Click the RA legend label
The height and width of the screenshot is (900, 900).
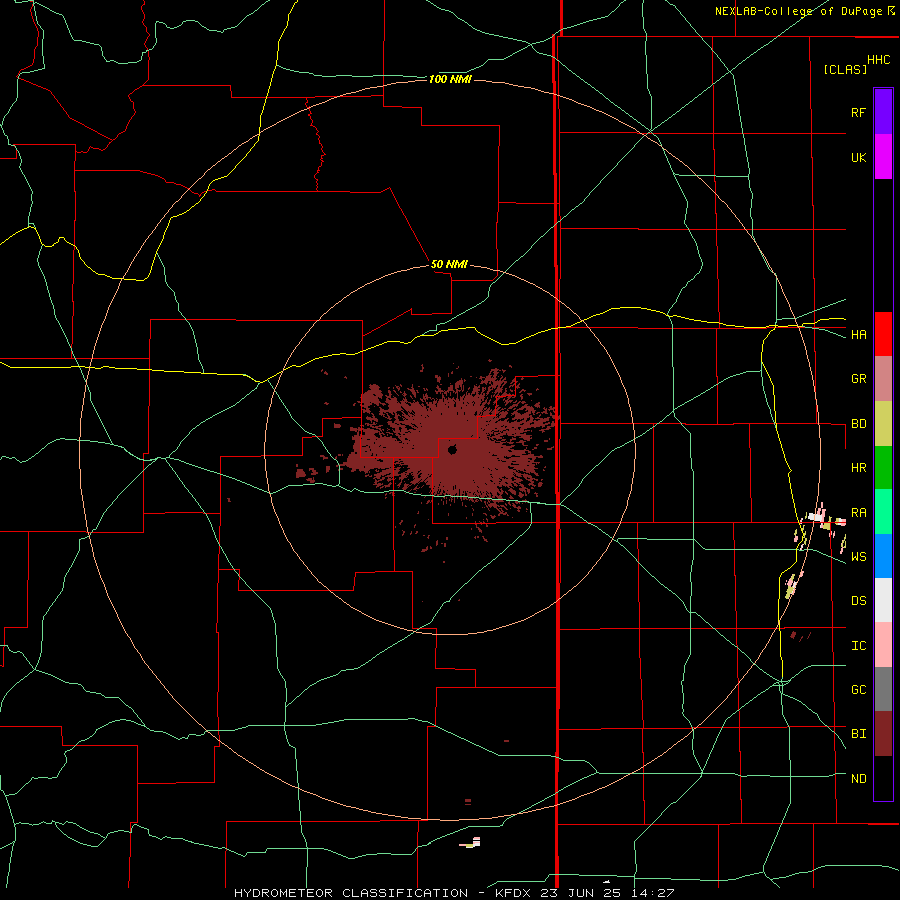pos(858,512)
